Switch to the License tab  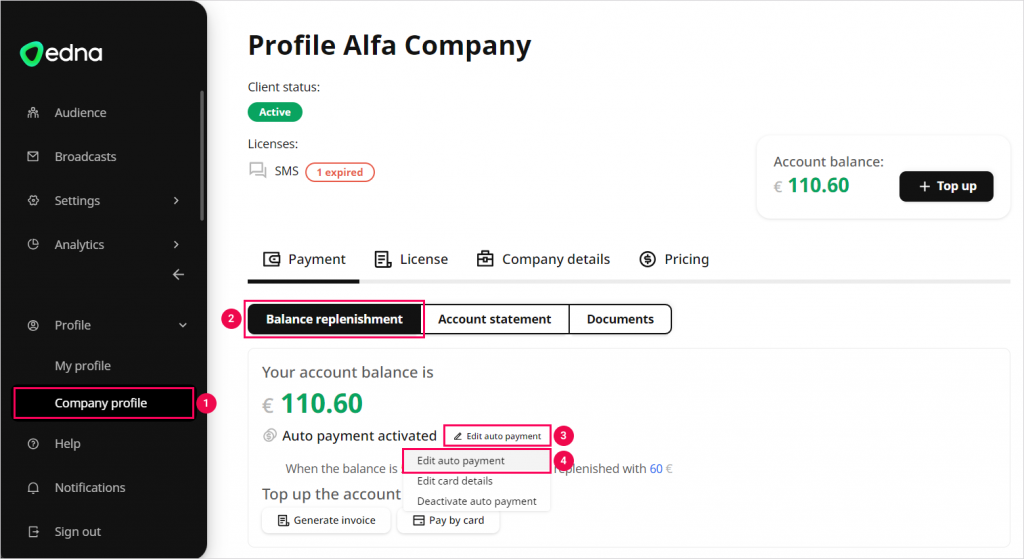click(411, 259)
